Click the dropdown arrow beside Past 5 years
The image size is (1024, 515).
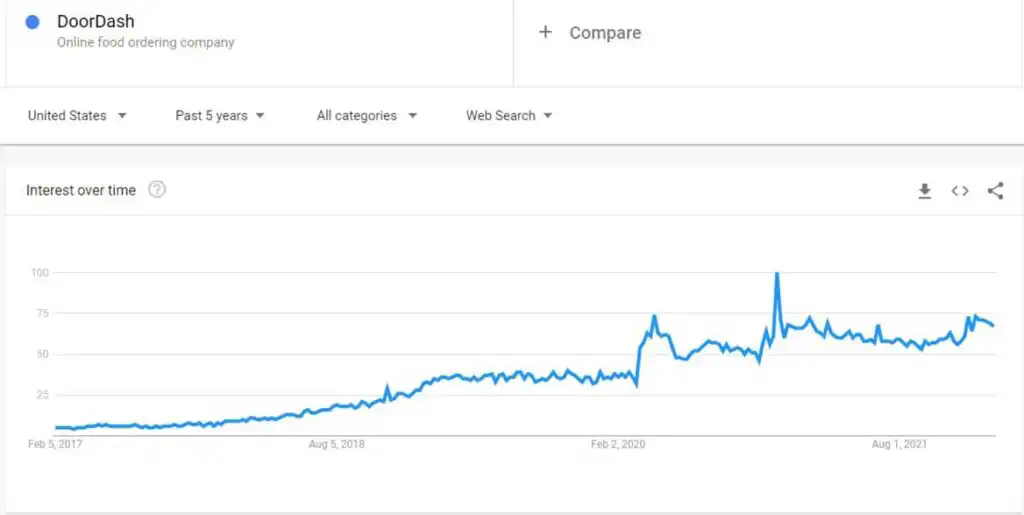(260, 116)
